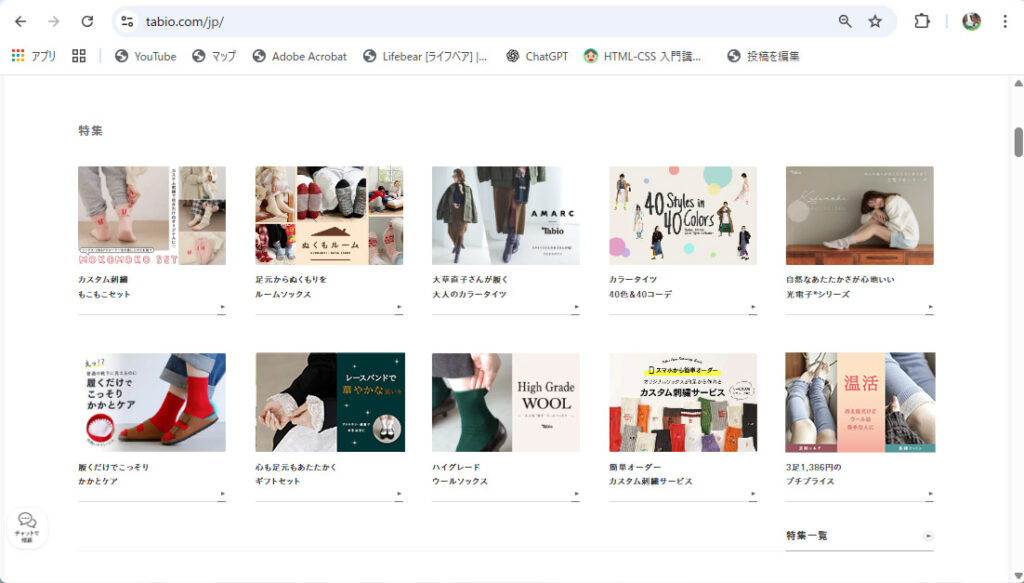Open the Chrome three-dot menu
The height and width of the screenshot is (583, 1024).
click(x=1004, y=21)
